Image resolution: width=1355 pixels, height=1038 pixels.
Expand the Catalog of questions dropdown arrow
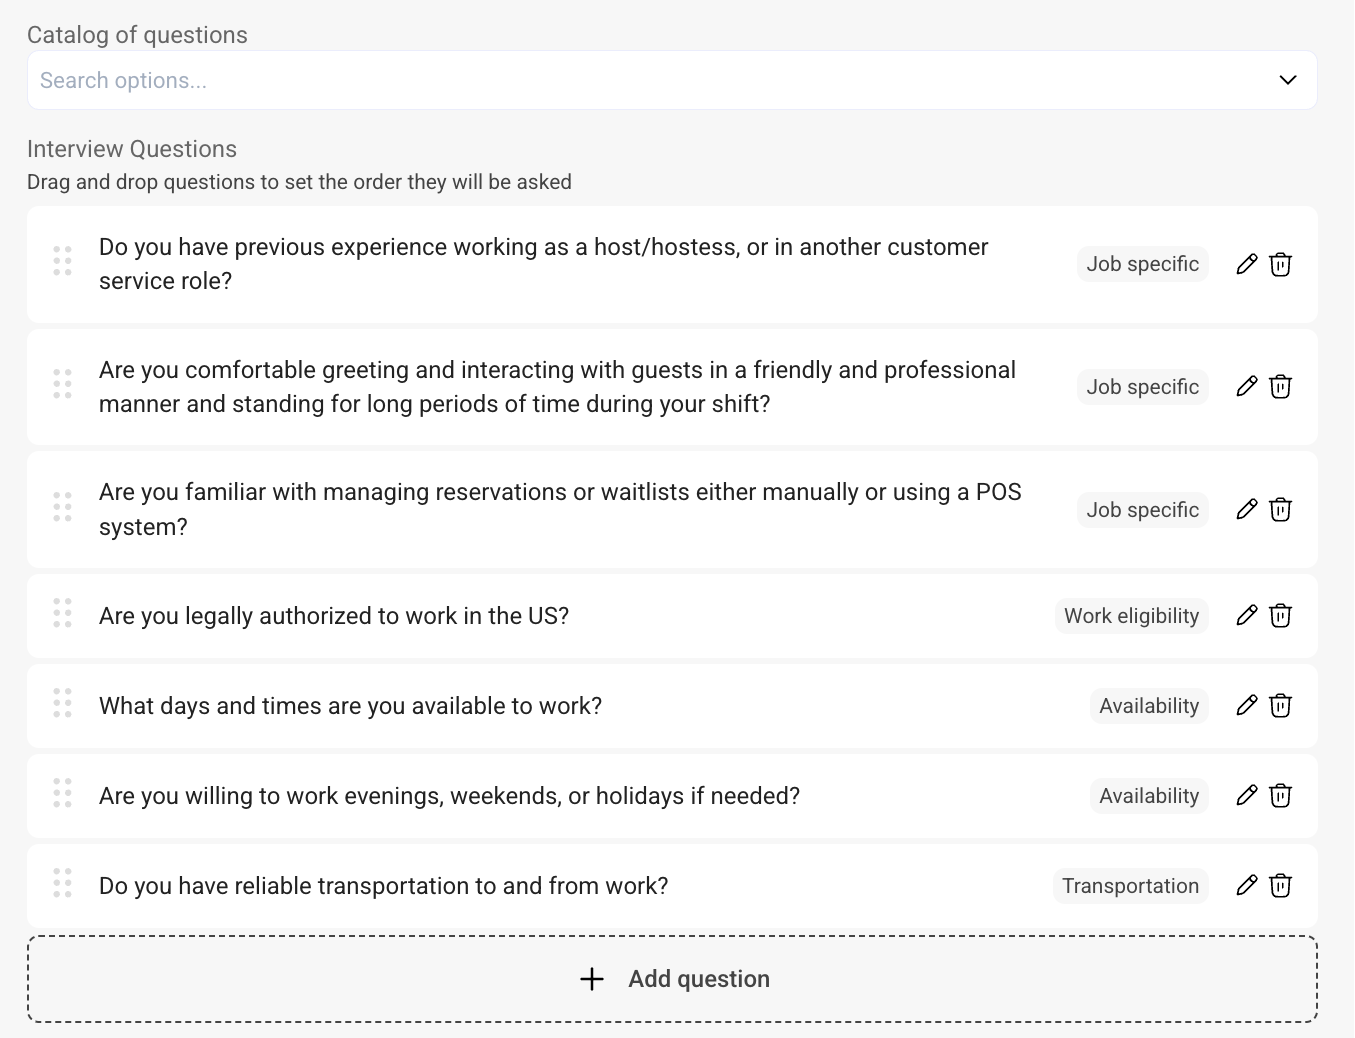click(x=1288, y=80)
